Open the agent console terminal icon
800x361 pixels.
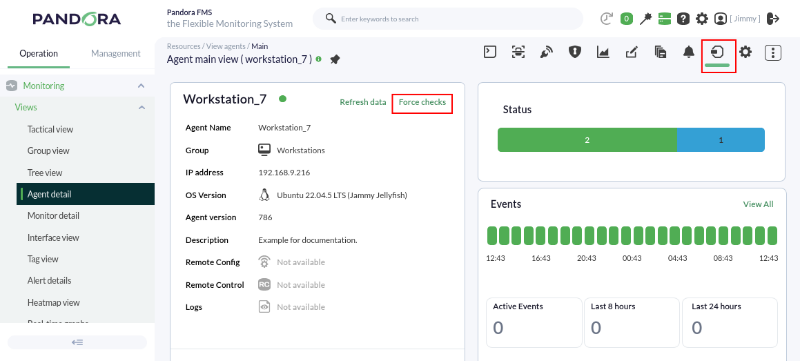tap(490, 52)
